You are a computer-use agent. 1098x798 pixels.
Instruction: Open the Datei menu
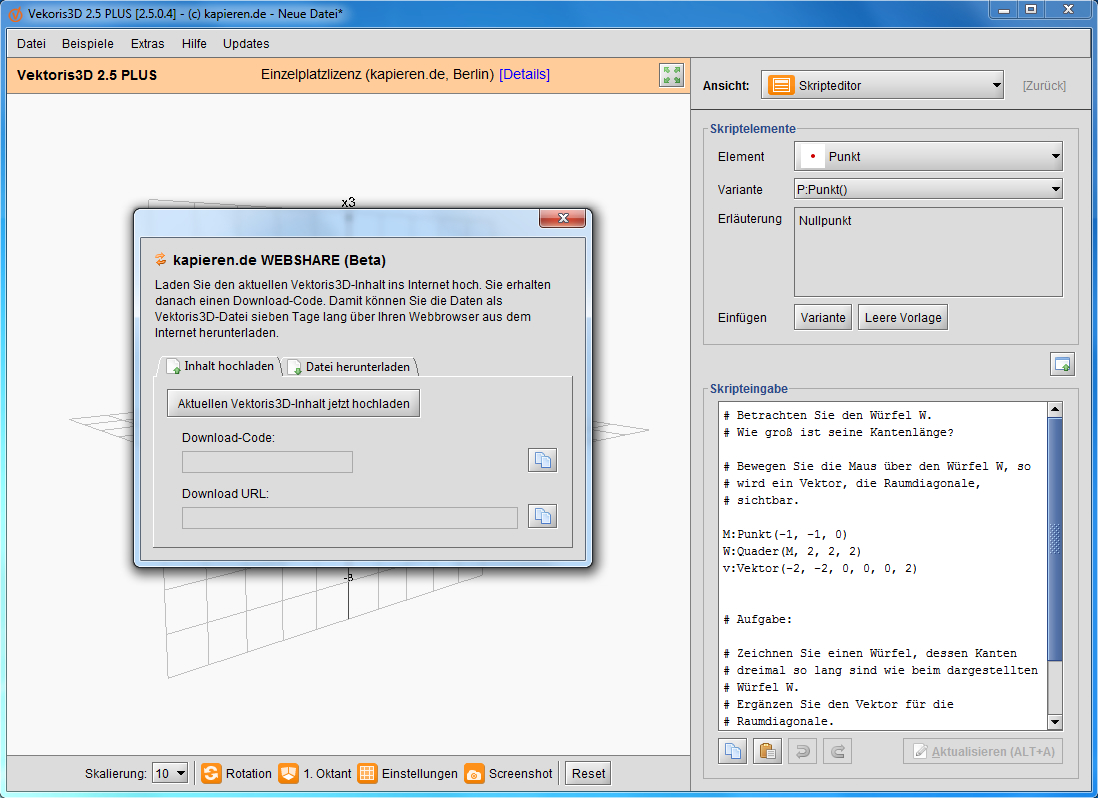(32, 43)
